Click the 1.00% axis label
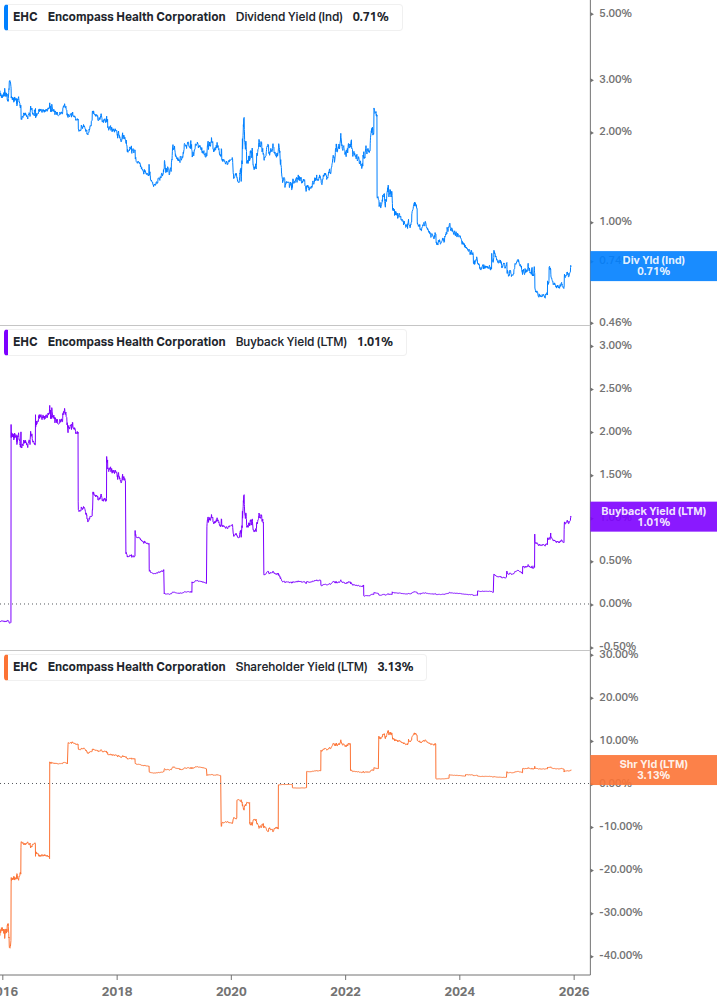 point(615,222)
